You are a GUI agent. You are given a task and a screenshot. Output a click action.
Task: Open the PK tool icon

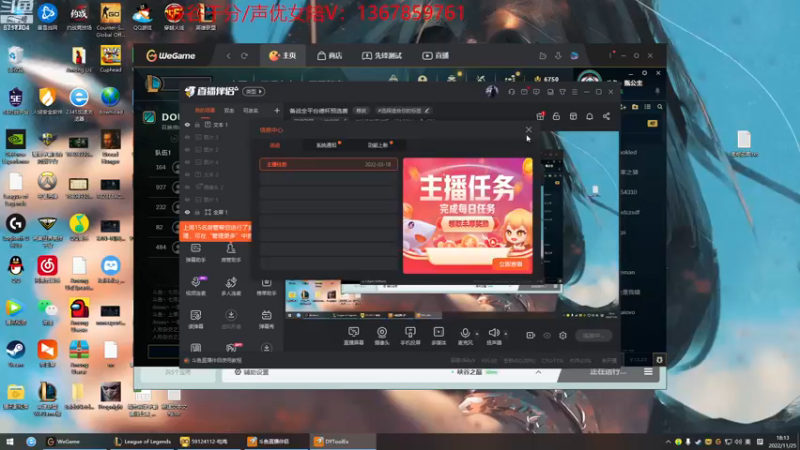[x=231, y=348]
